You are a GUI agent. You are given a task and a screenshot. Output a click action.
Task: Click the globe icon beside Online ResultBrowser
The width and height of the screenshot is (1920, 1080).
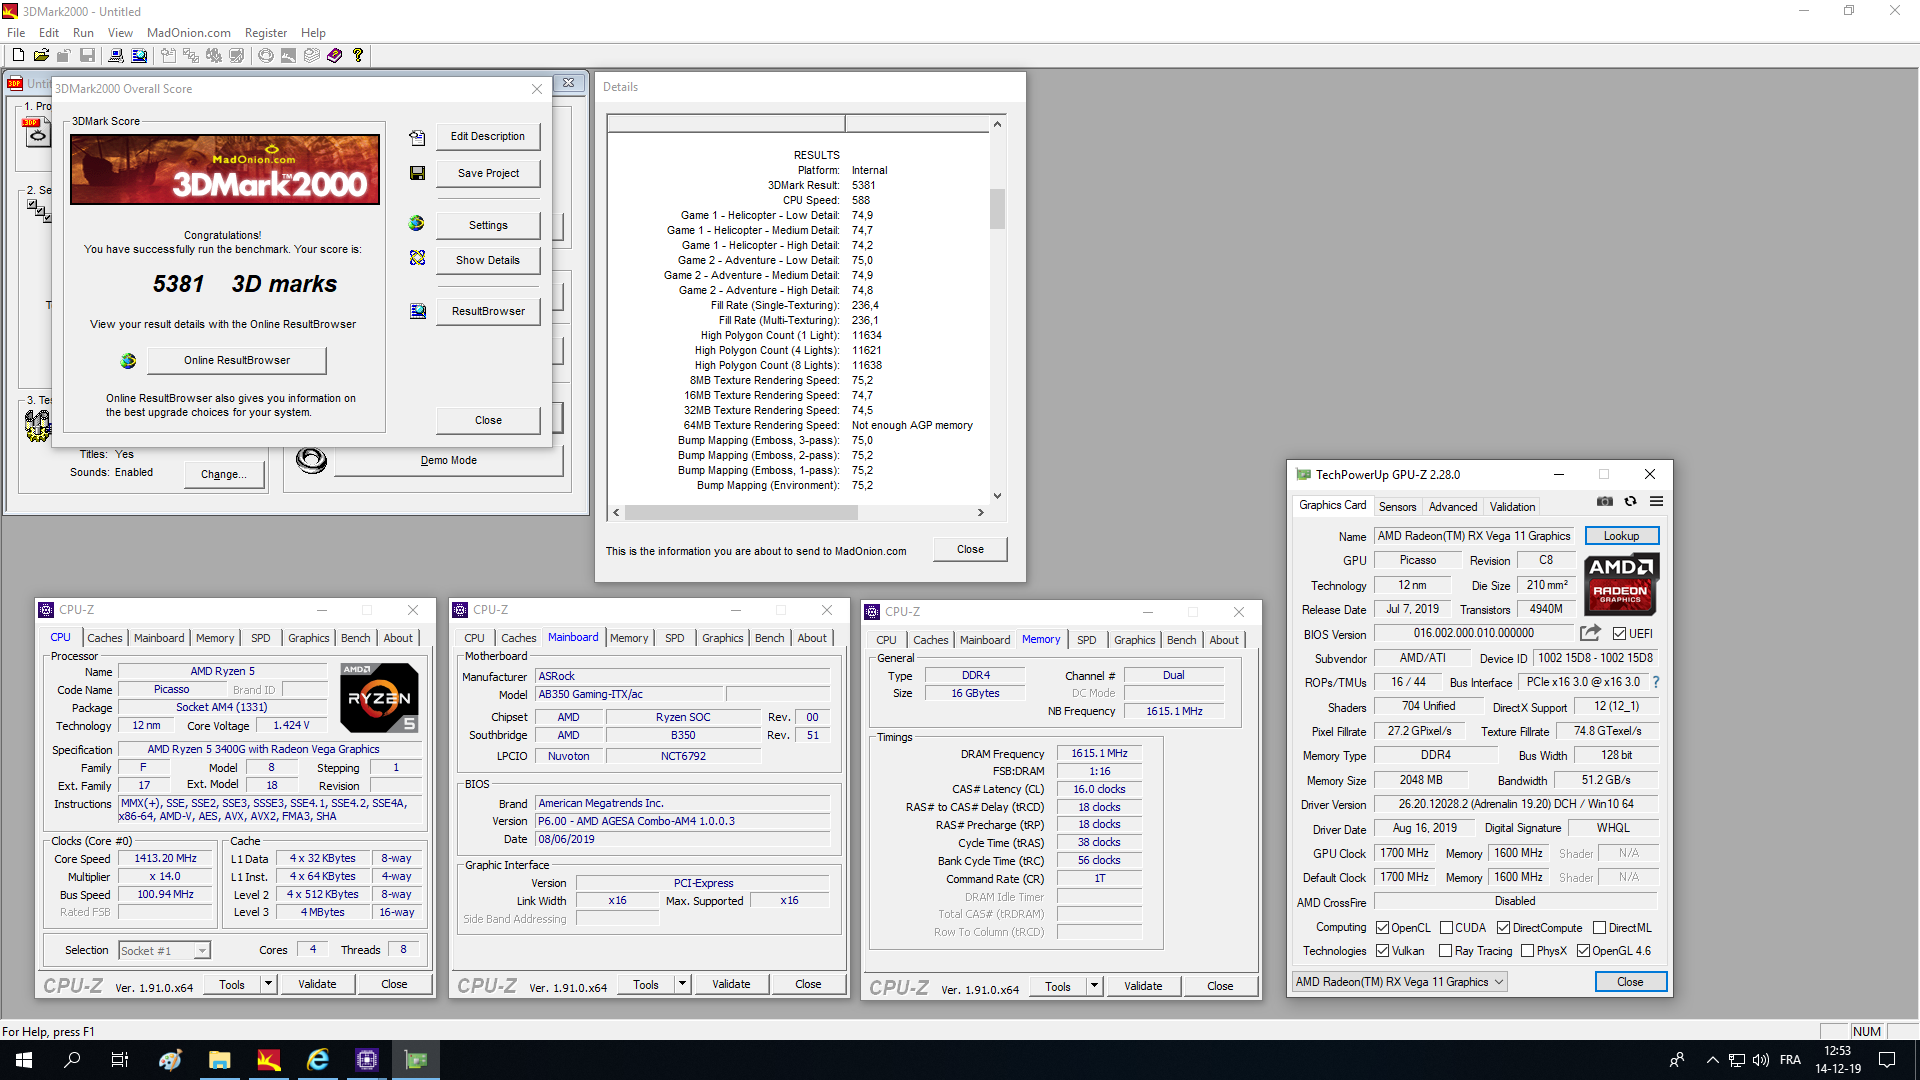tap(128, 361)
